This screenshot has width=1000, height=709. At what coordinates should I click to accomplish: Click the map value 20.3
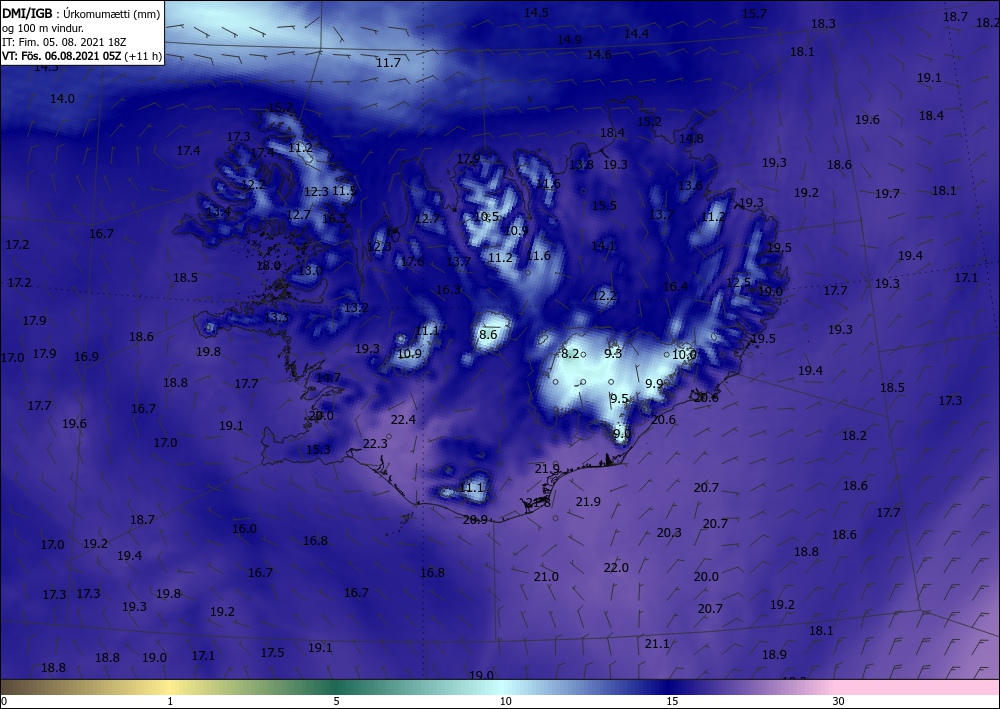coord(669,532)
